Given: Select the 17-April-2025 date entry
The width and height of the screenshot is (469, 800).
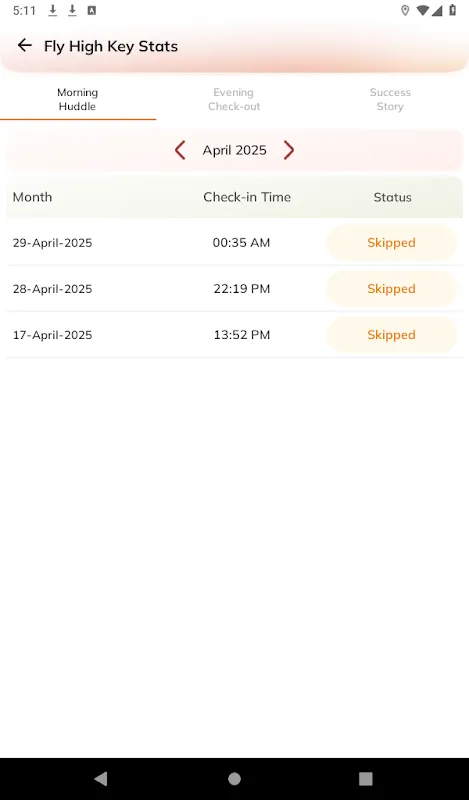Looking at the screenshot, I should click(x=53, y=335).
